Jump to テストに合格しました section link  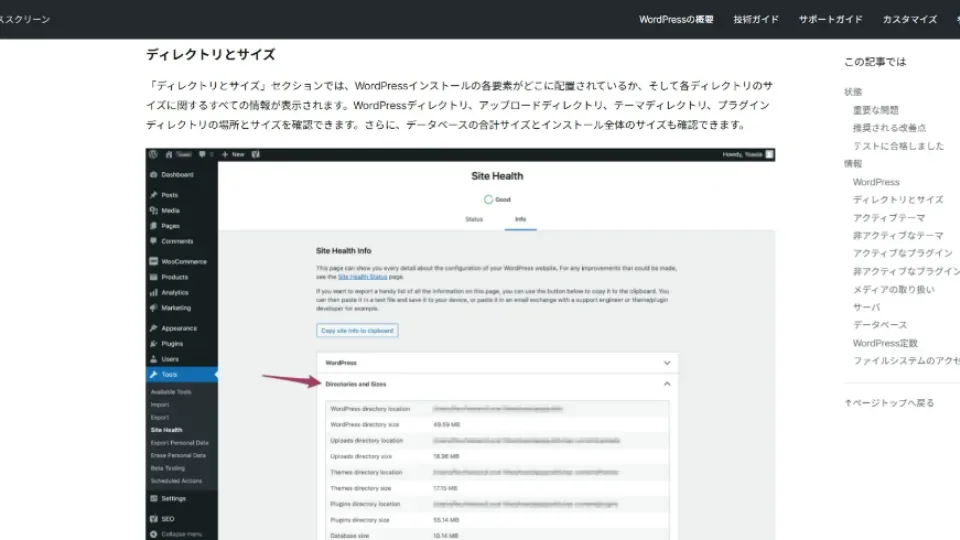click(898, 146)
